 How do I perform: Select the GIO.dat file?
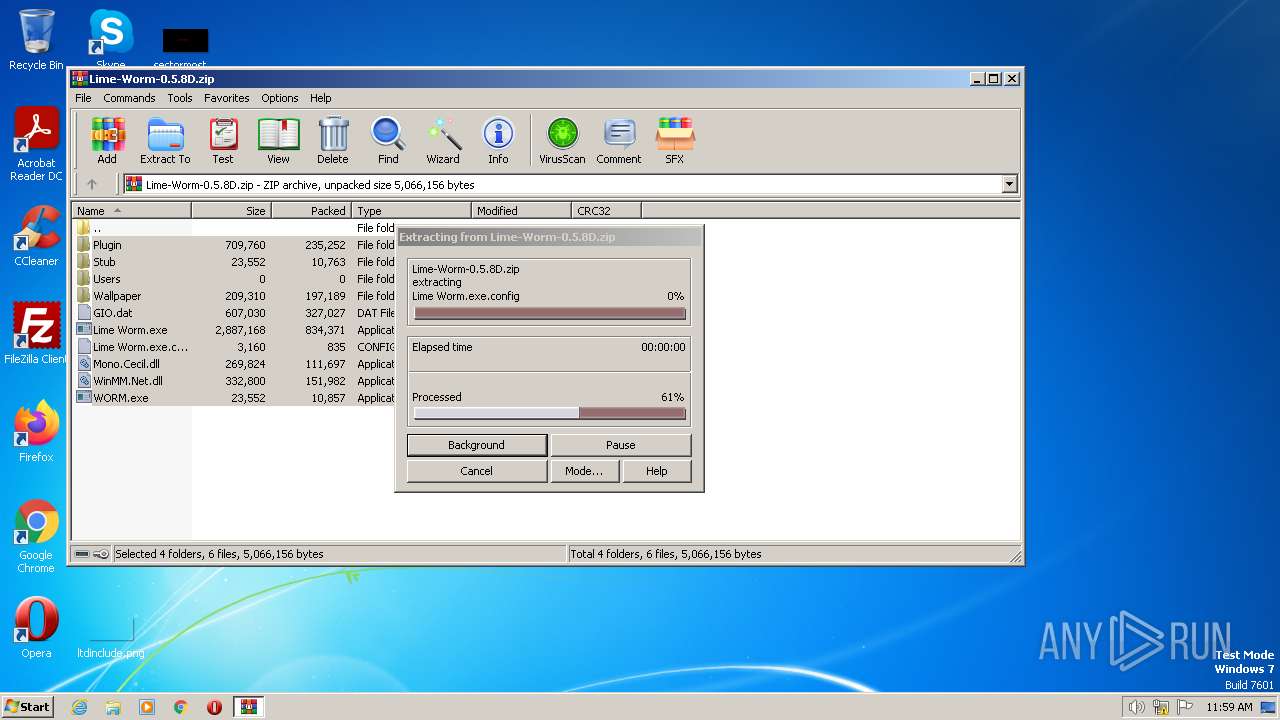pyautogui.click(x=235, y=313)
